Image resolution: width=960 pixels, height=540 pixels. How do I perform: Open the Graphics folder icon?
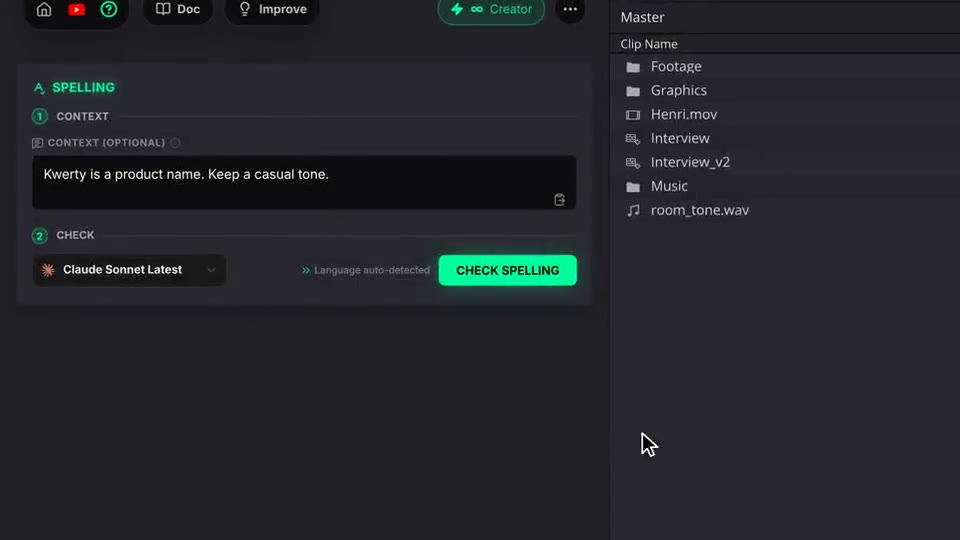coord(633,91)
